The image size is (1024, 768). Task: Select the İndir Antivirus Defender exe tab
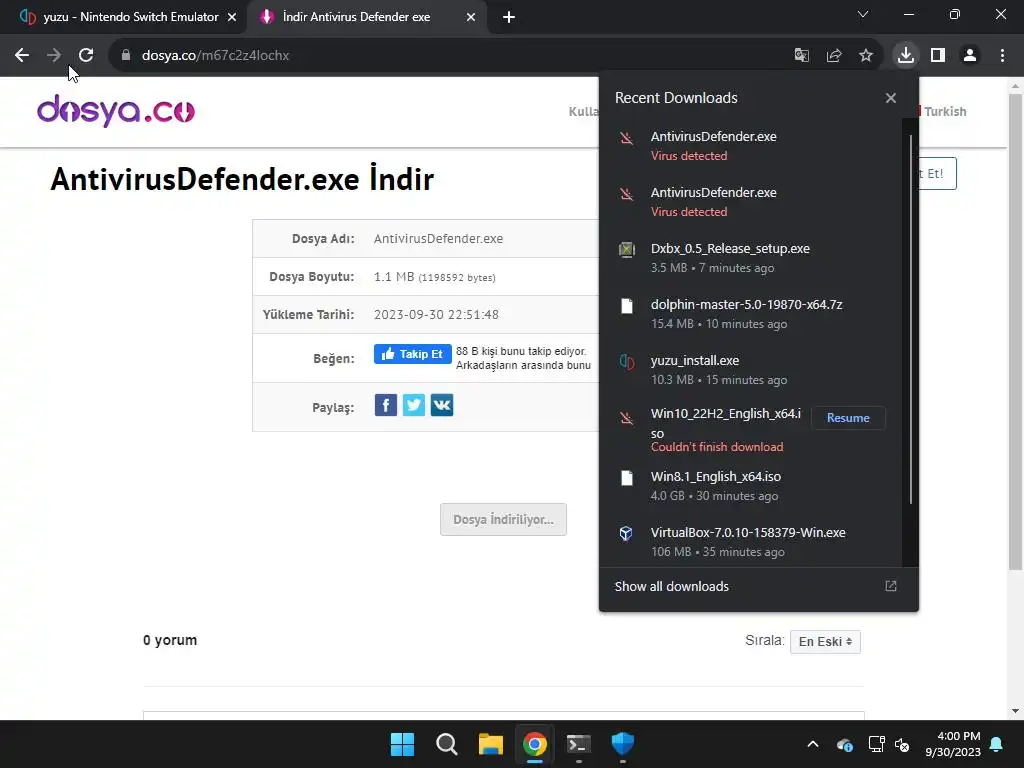[366, 17]
